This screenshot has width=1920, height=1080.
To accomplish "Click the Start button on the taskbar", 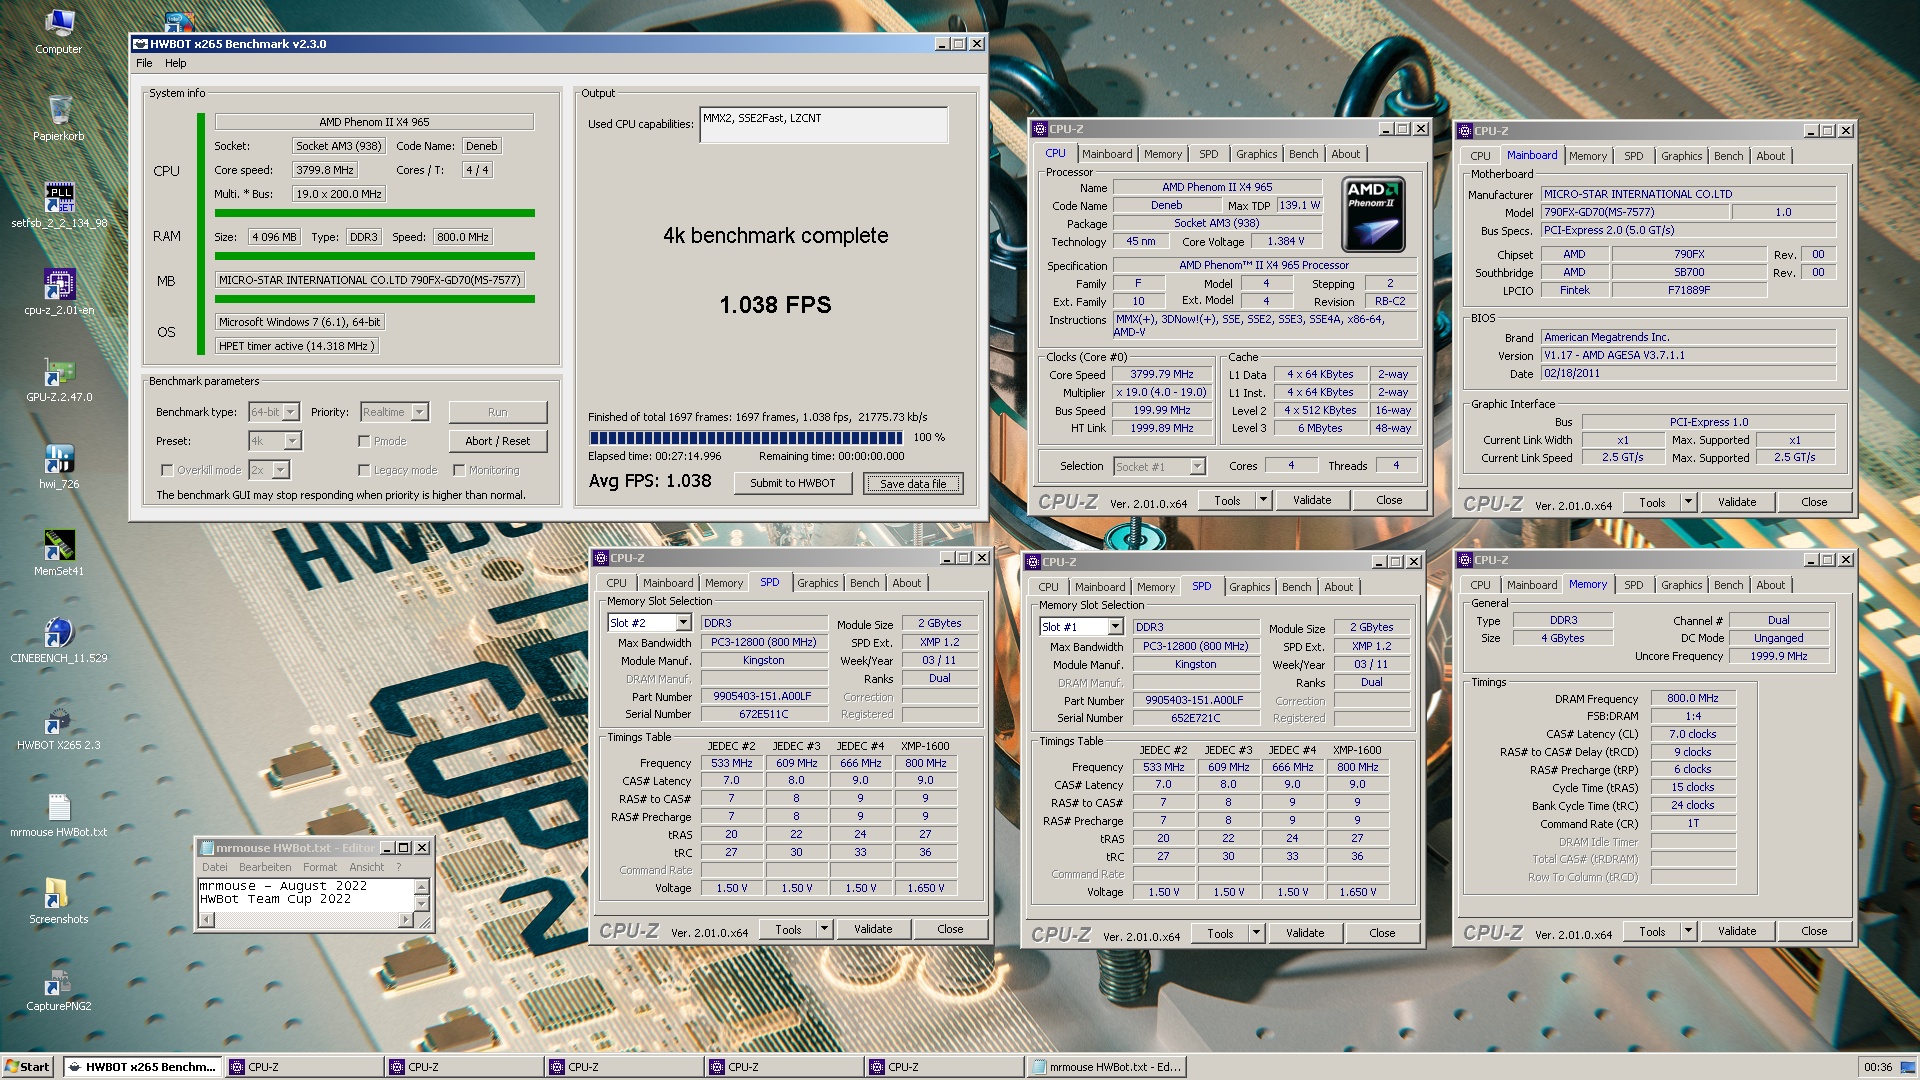I will pyautogui.click(x=28, y=1067).
